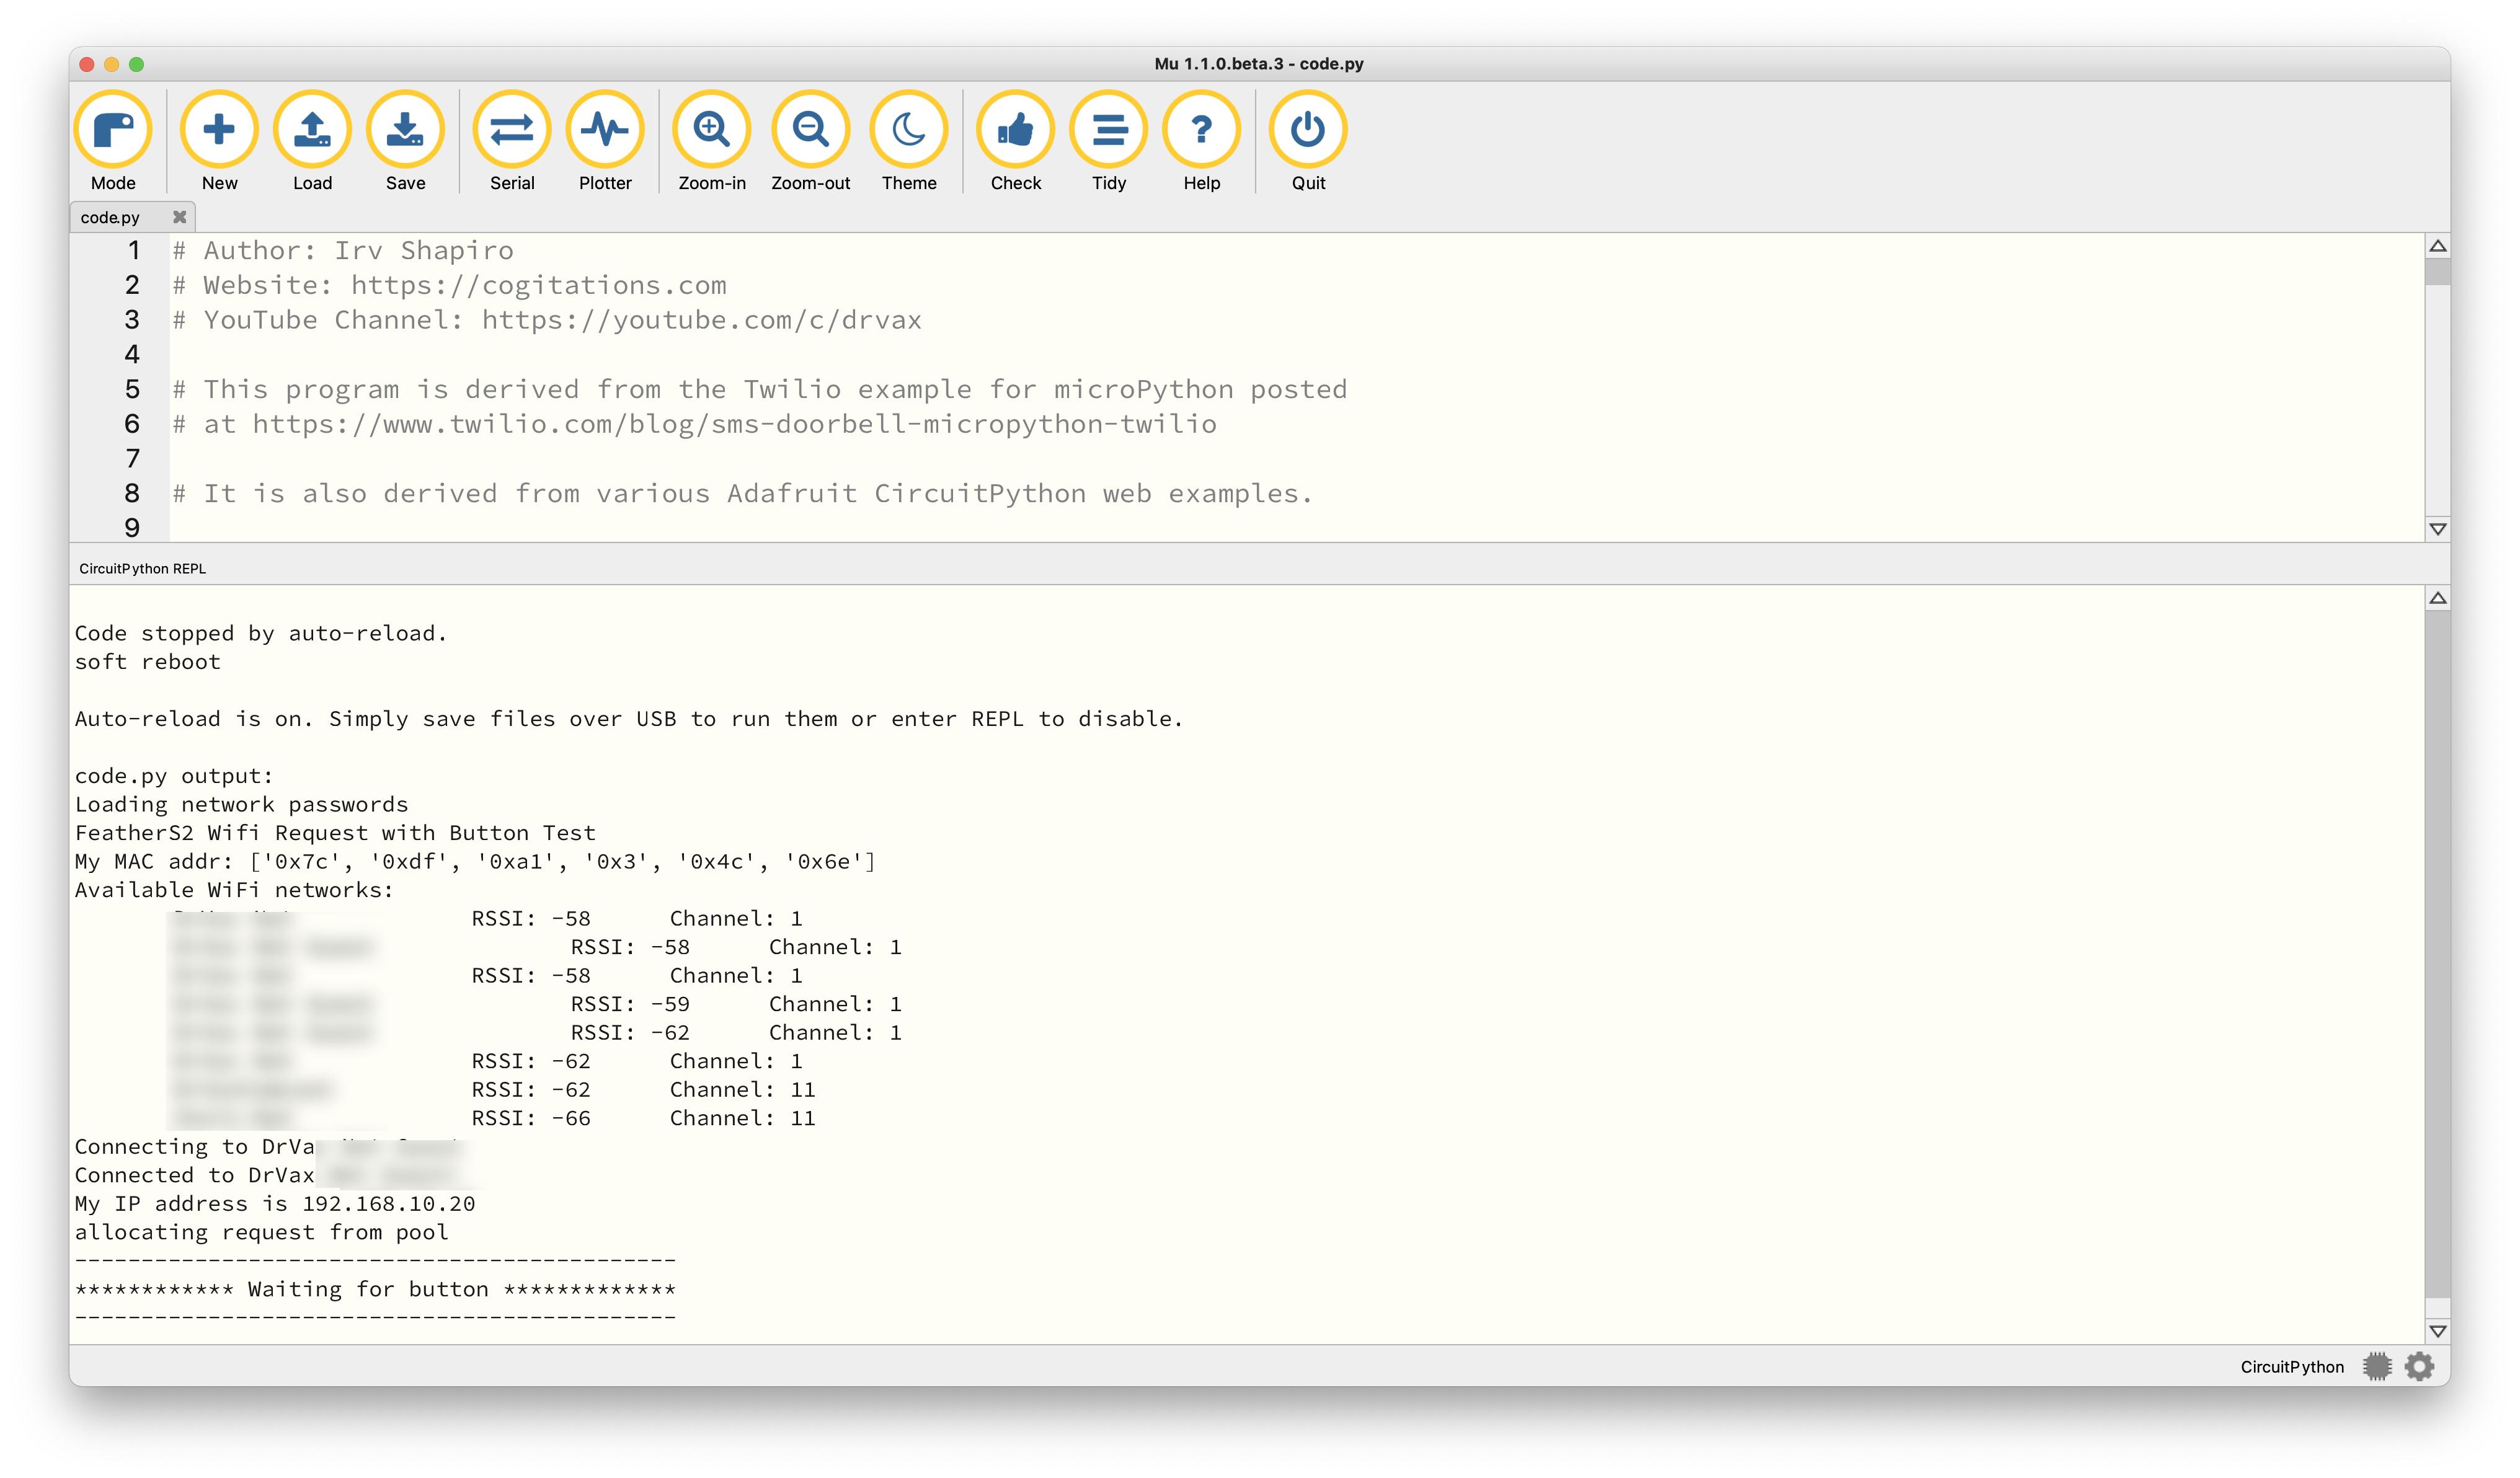The width and height of the screenshot is (2520, 1478).
Task: Click the YouTube Channel comment line
Action: coord(547,320)
